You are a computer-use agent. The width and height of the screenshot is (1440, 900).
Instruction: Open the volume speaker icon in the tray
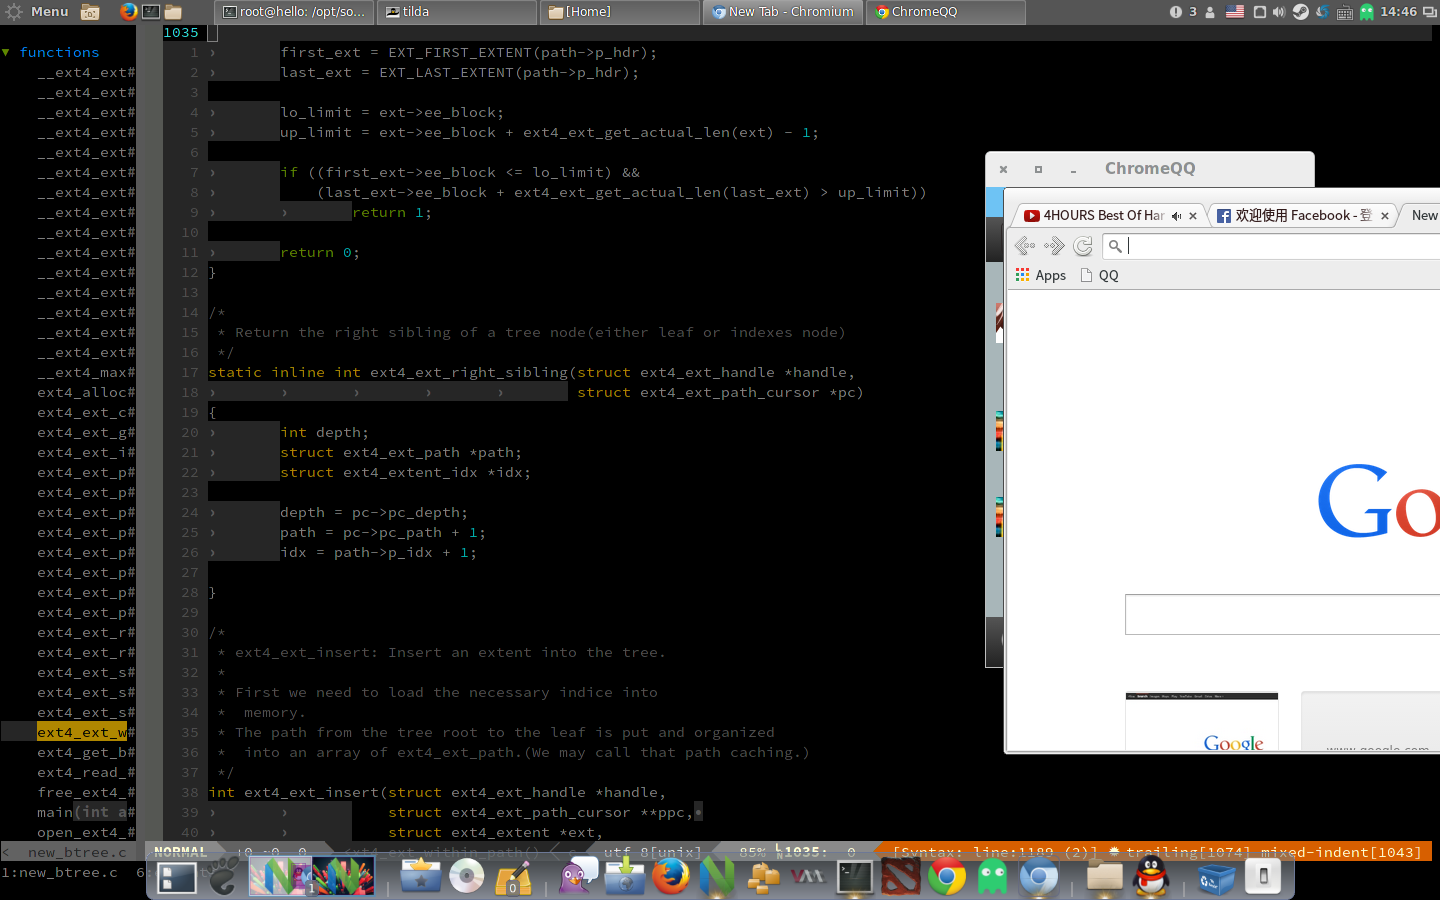(1279, 12)
